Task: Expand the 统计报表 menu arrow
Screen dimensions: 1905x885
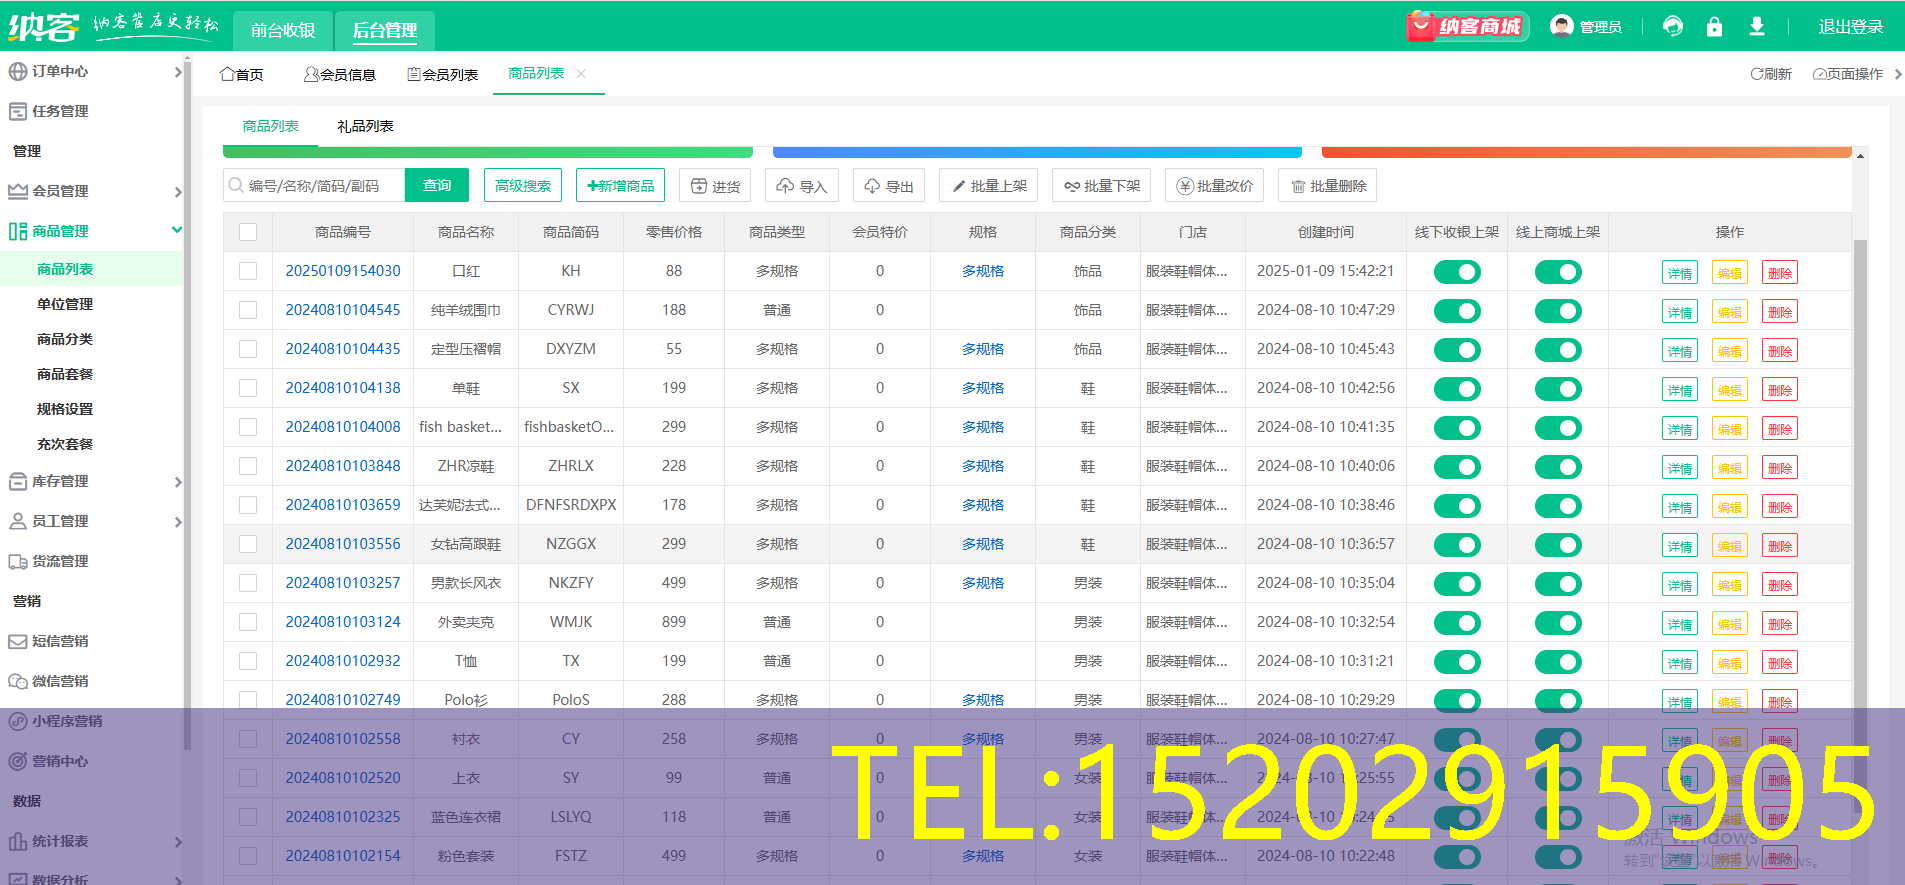Action: tap(178, 842)
